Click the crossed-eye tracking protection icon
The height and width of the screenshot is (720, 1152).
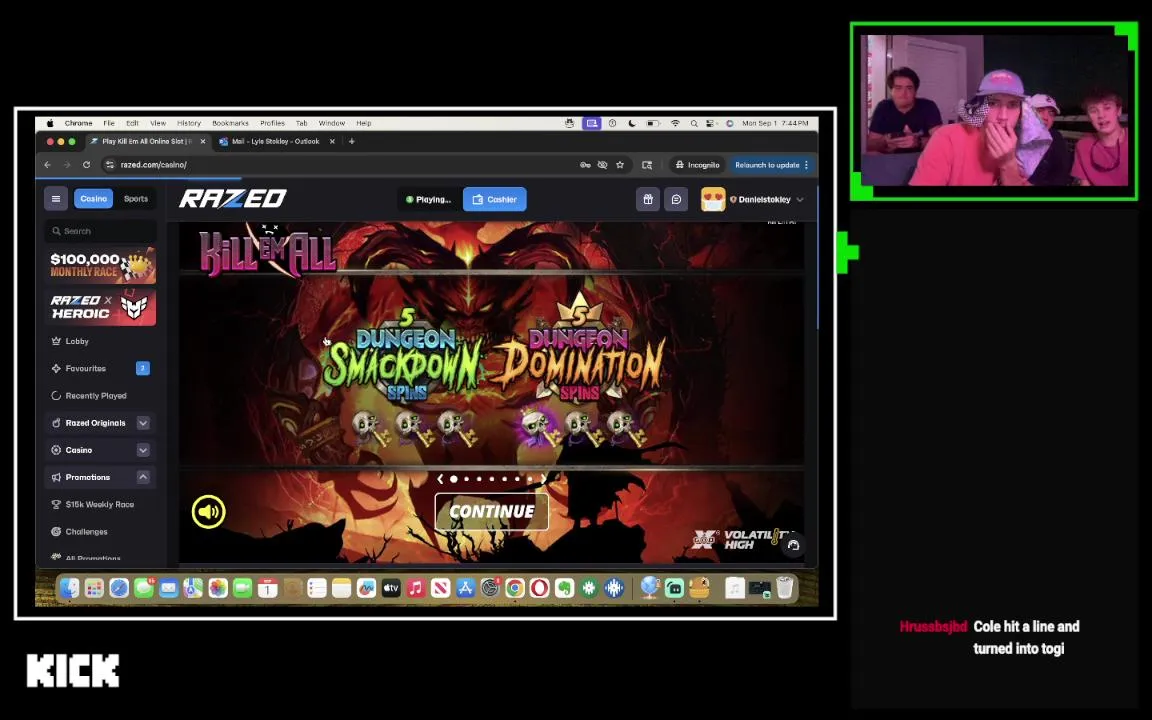[x=602, y=165]
